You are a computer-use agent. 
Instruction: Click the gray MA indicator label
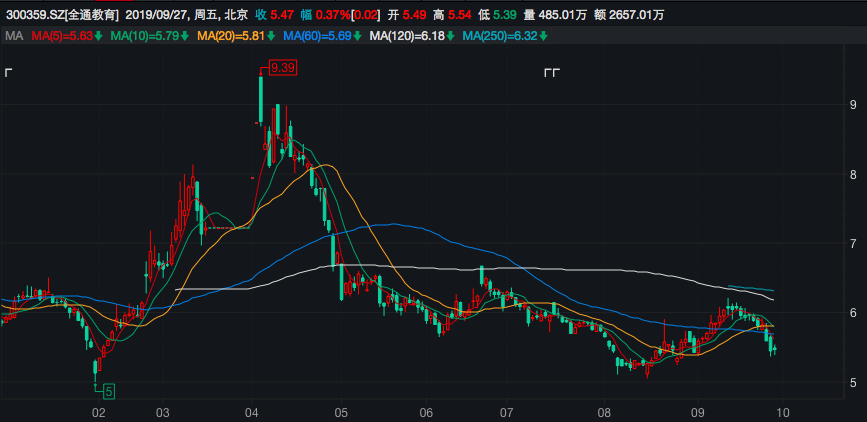[x=14, y=37]
